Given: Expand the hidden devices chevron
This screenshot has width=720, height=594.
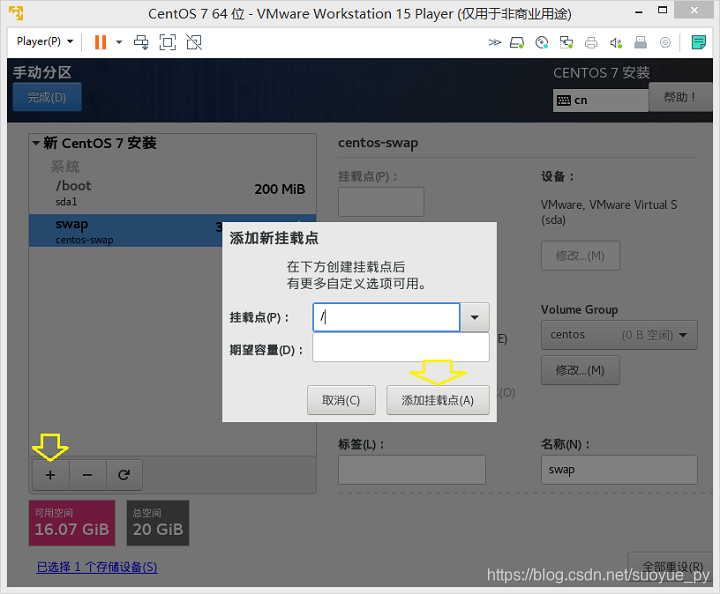Looking at the screenshot, I should click(x=495, y=43).
